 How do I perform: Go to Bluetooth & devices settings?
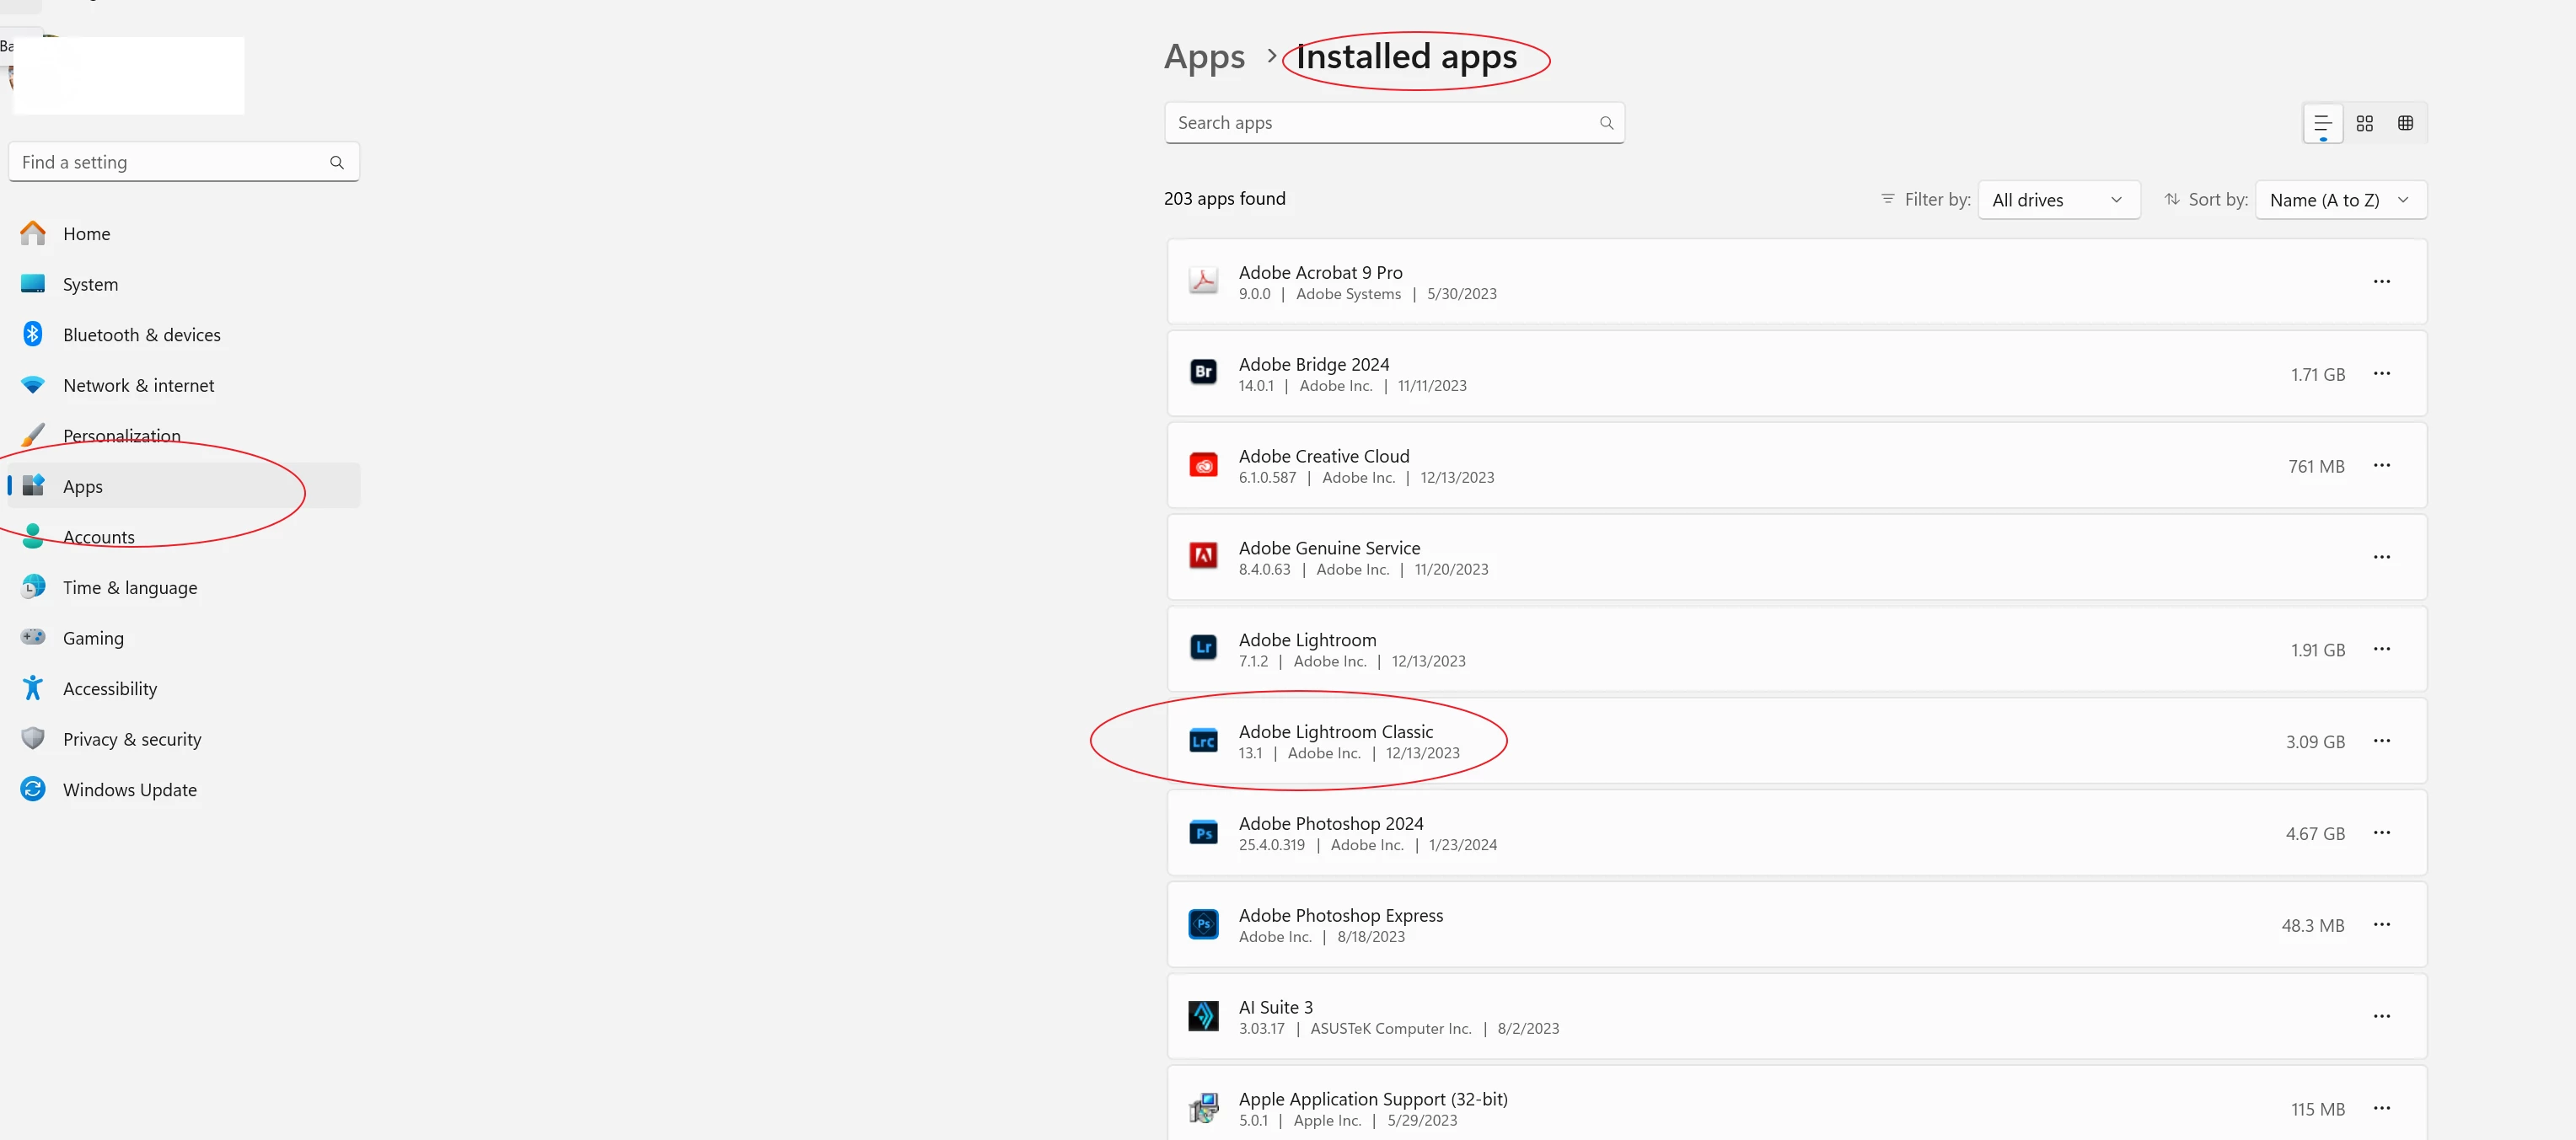(x=141, y=335)
